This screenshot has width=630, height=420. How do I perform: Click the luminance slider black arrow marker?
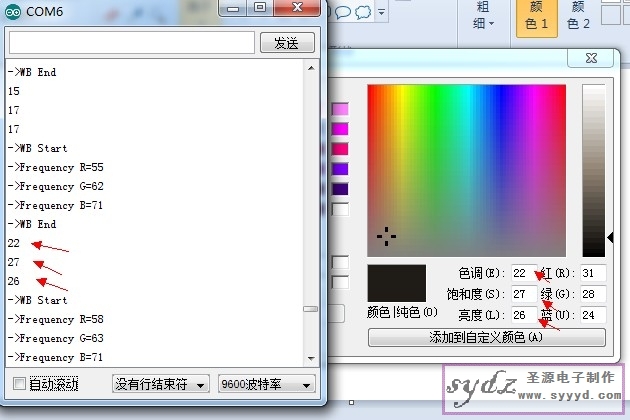point(610,238)
